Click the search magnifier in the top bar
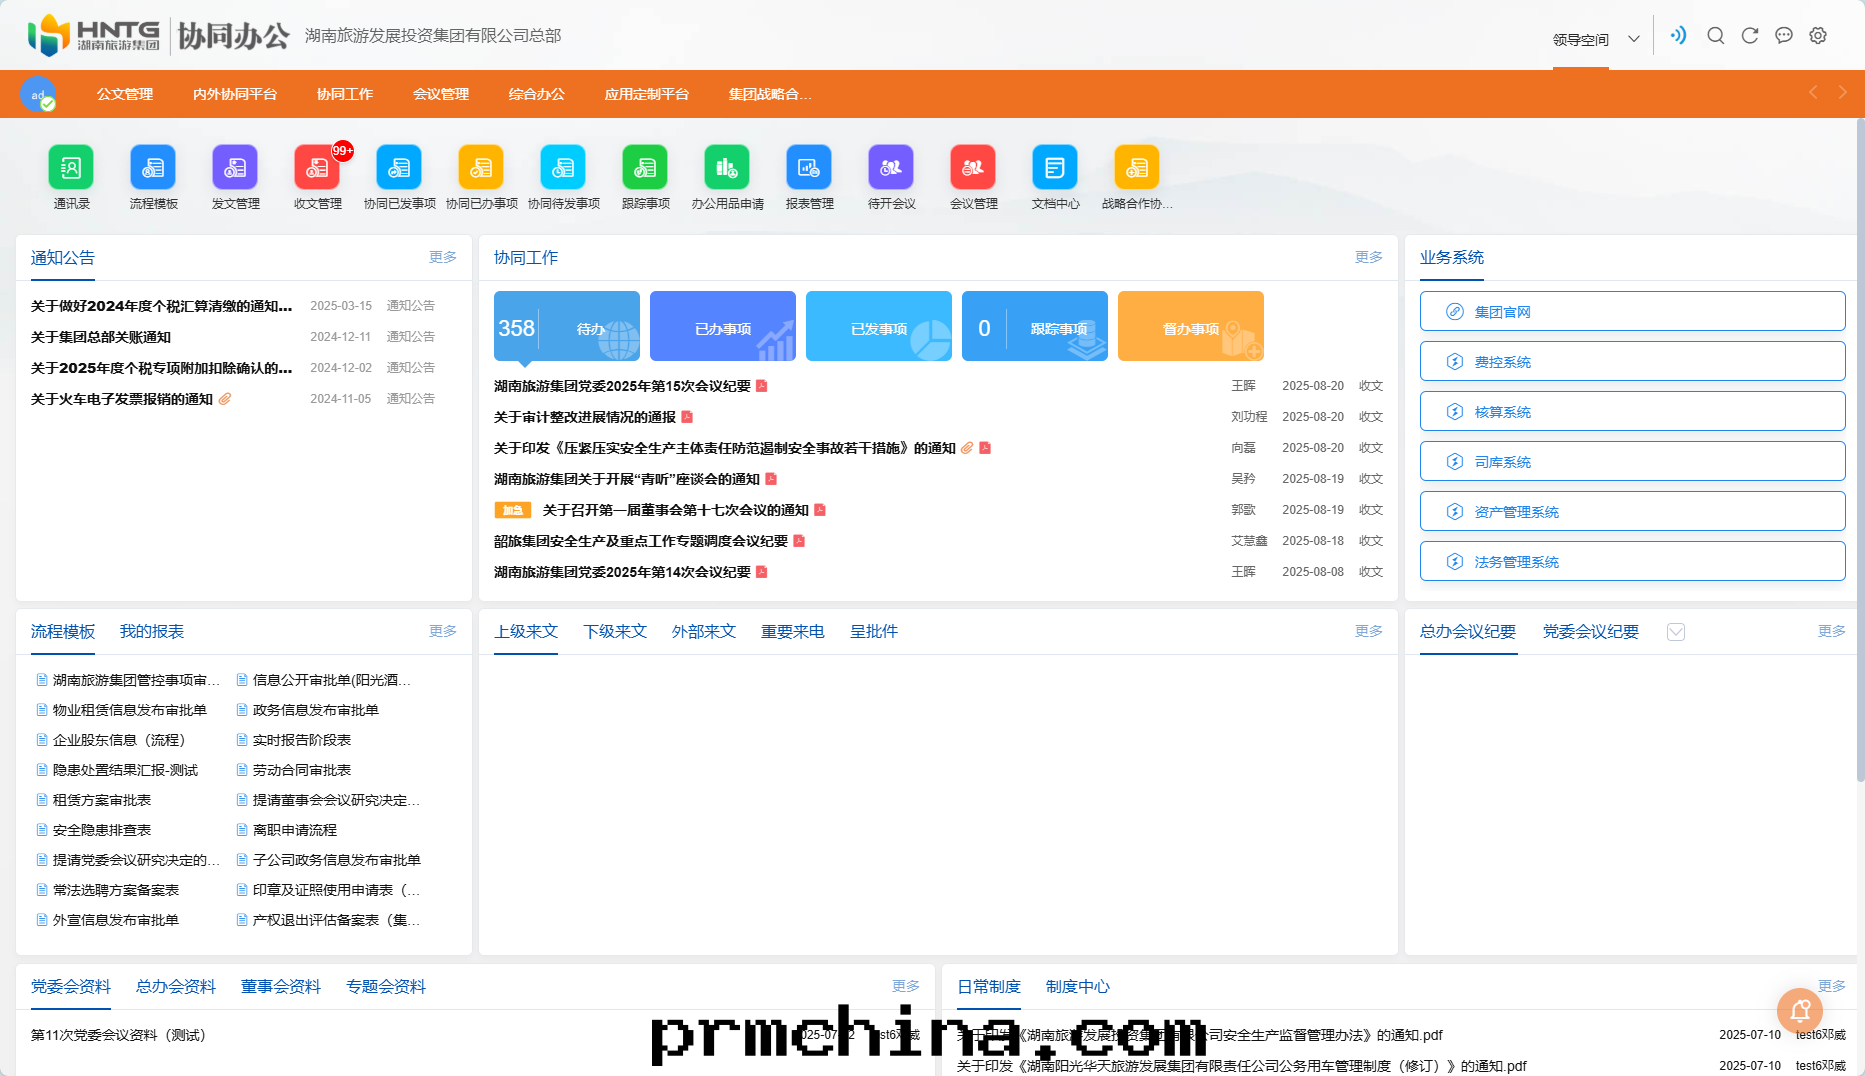The image size is (1865, 1076). point(1716,34)
